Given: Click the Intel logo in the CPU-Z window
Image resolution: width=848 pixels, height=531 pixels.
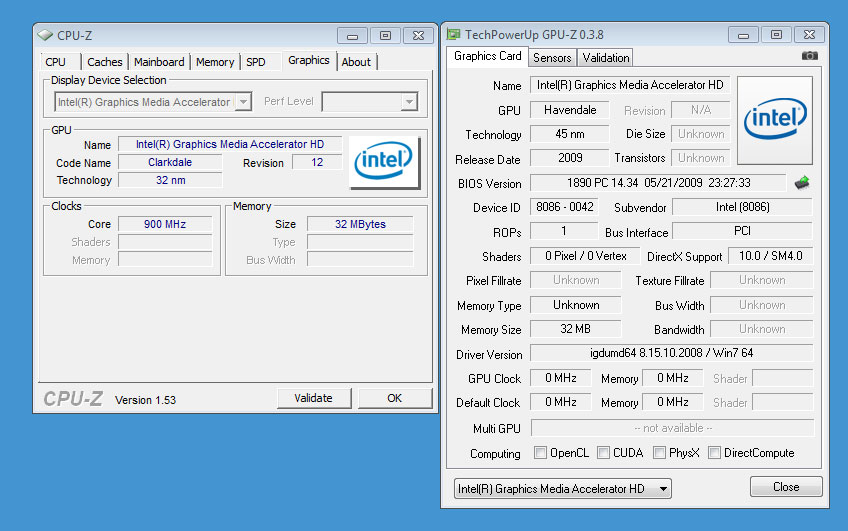Looking at the screenshot, I should pyautogui.click(x=384, y=161).
